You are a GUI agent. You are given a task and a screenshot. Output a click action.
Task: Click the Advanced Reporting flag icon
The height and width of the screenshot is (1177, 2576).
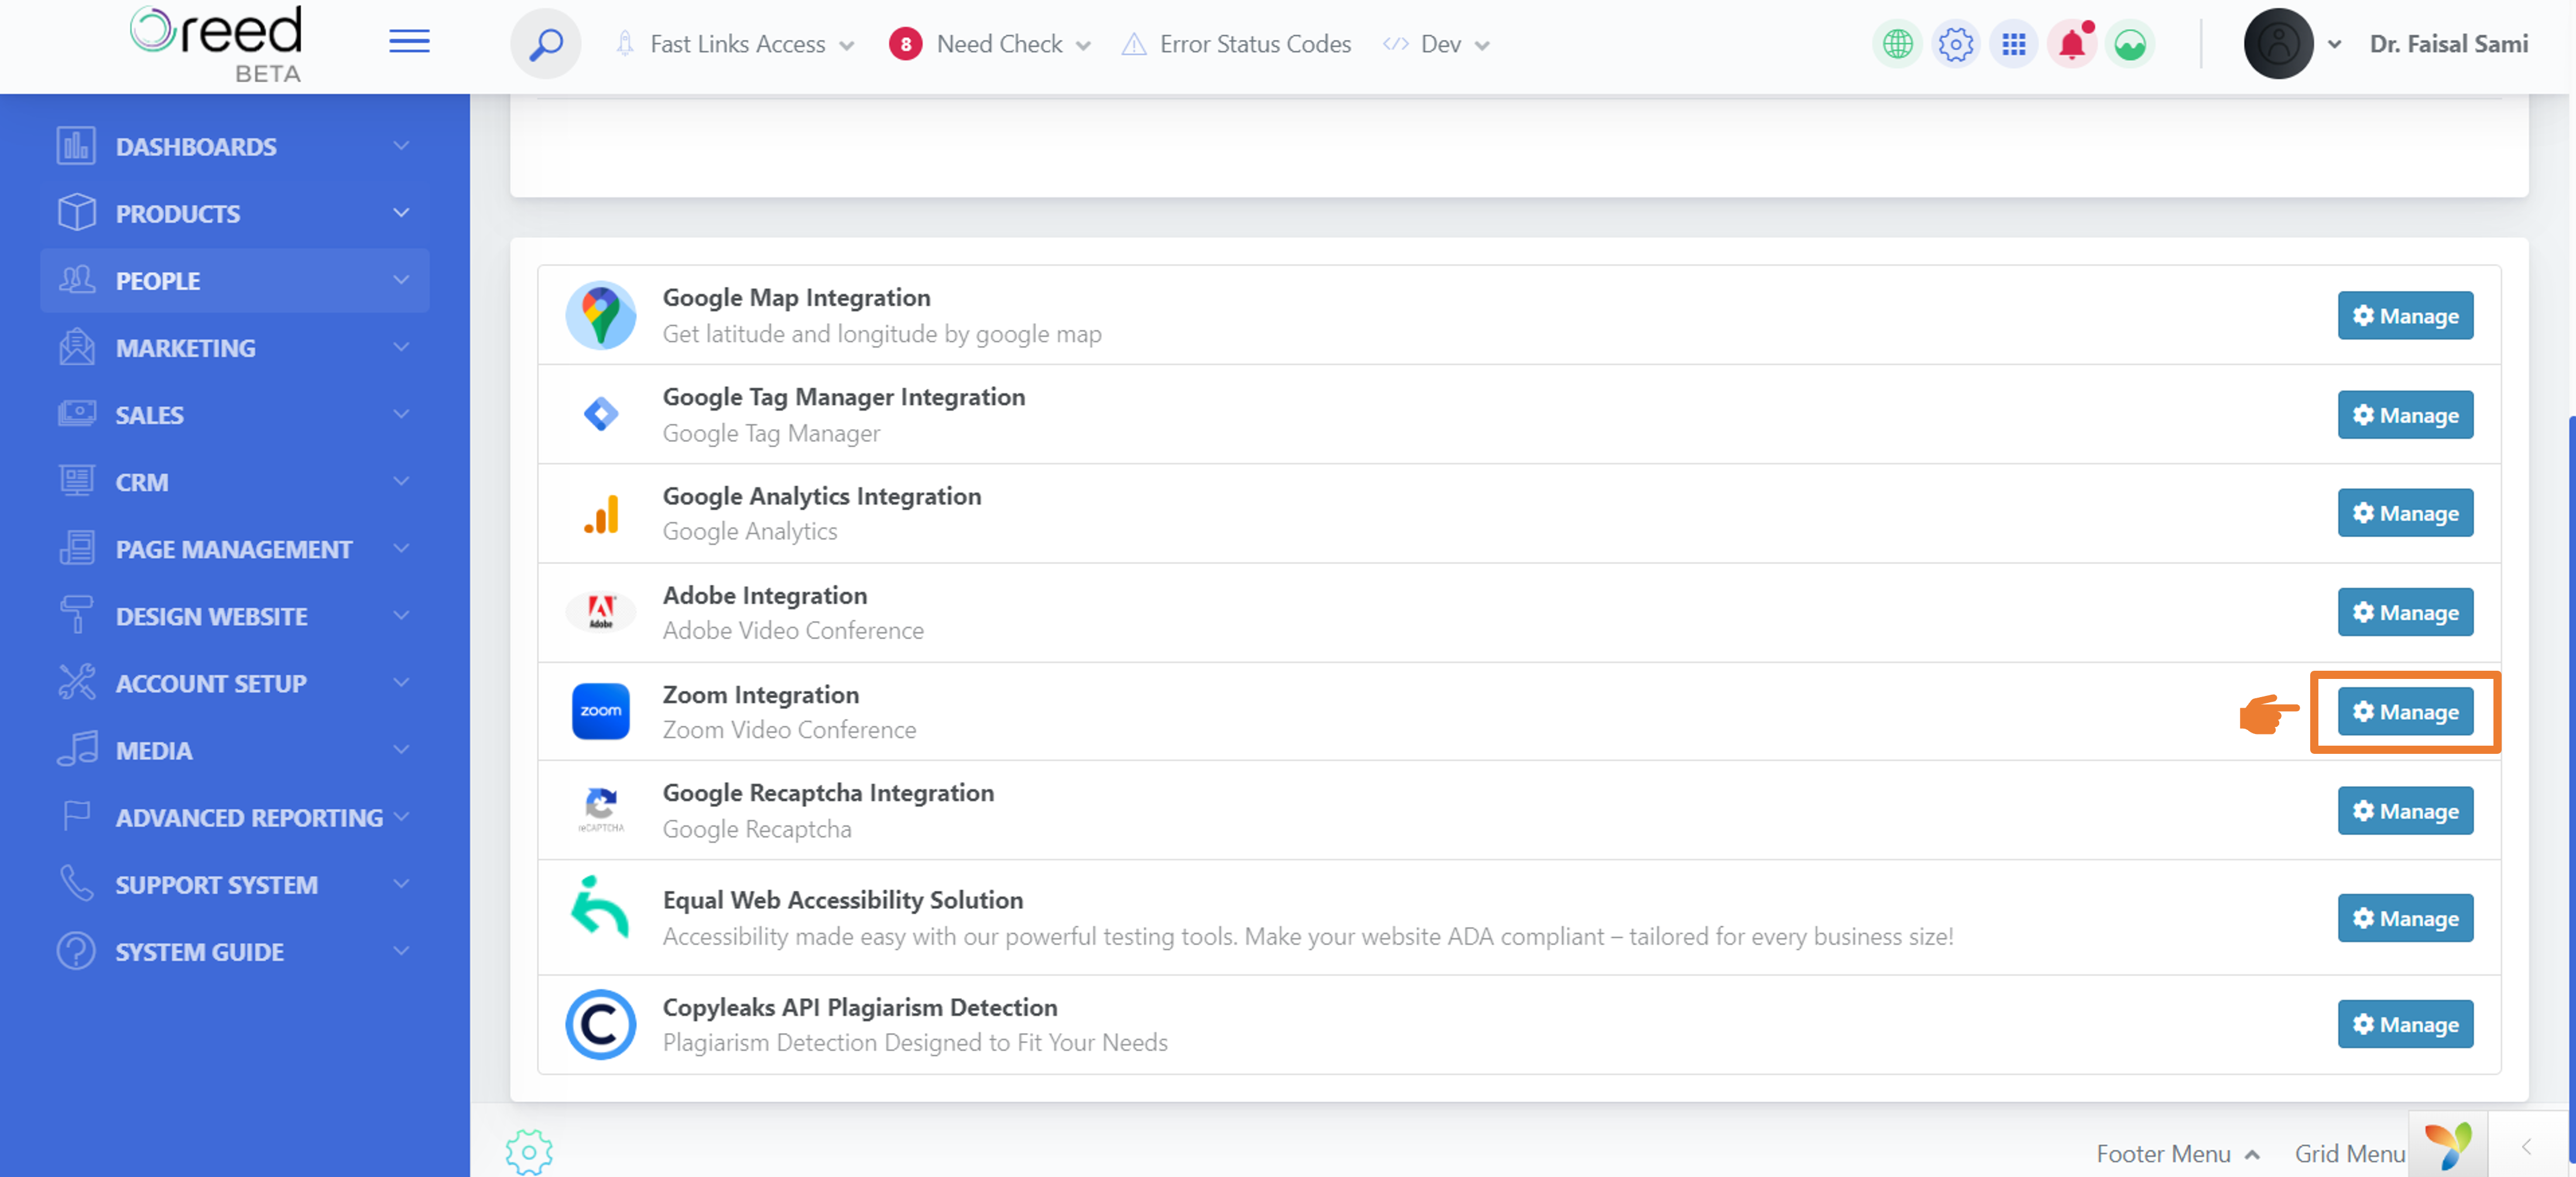76,816
